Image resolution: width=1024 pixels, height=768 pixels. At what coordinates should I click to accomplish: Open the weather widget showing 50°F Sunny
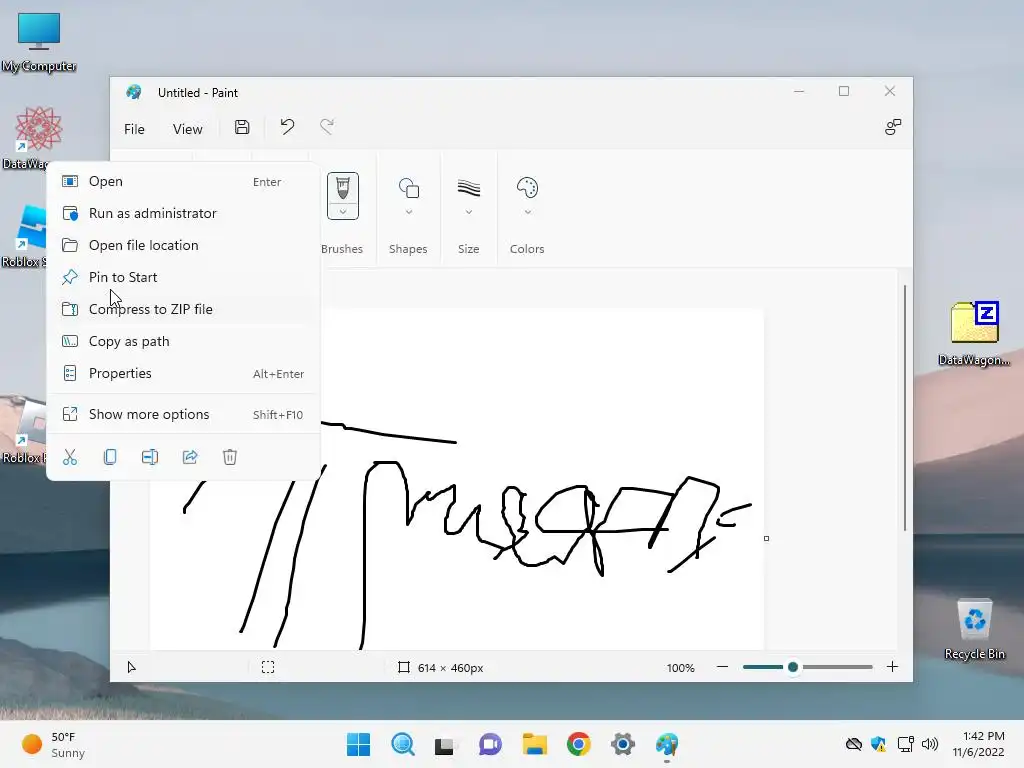[54, 744]
